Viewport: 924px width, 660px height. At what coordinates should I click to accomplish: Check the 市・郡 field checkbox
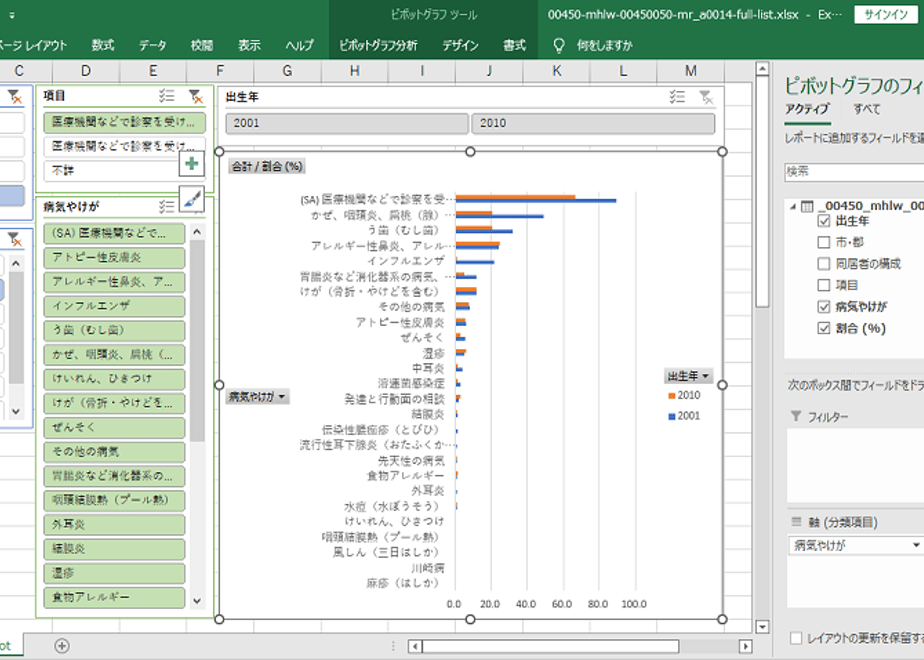[x=824, y=242]
